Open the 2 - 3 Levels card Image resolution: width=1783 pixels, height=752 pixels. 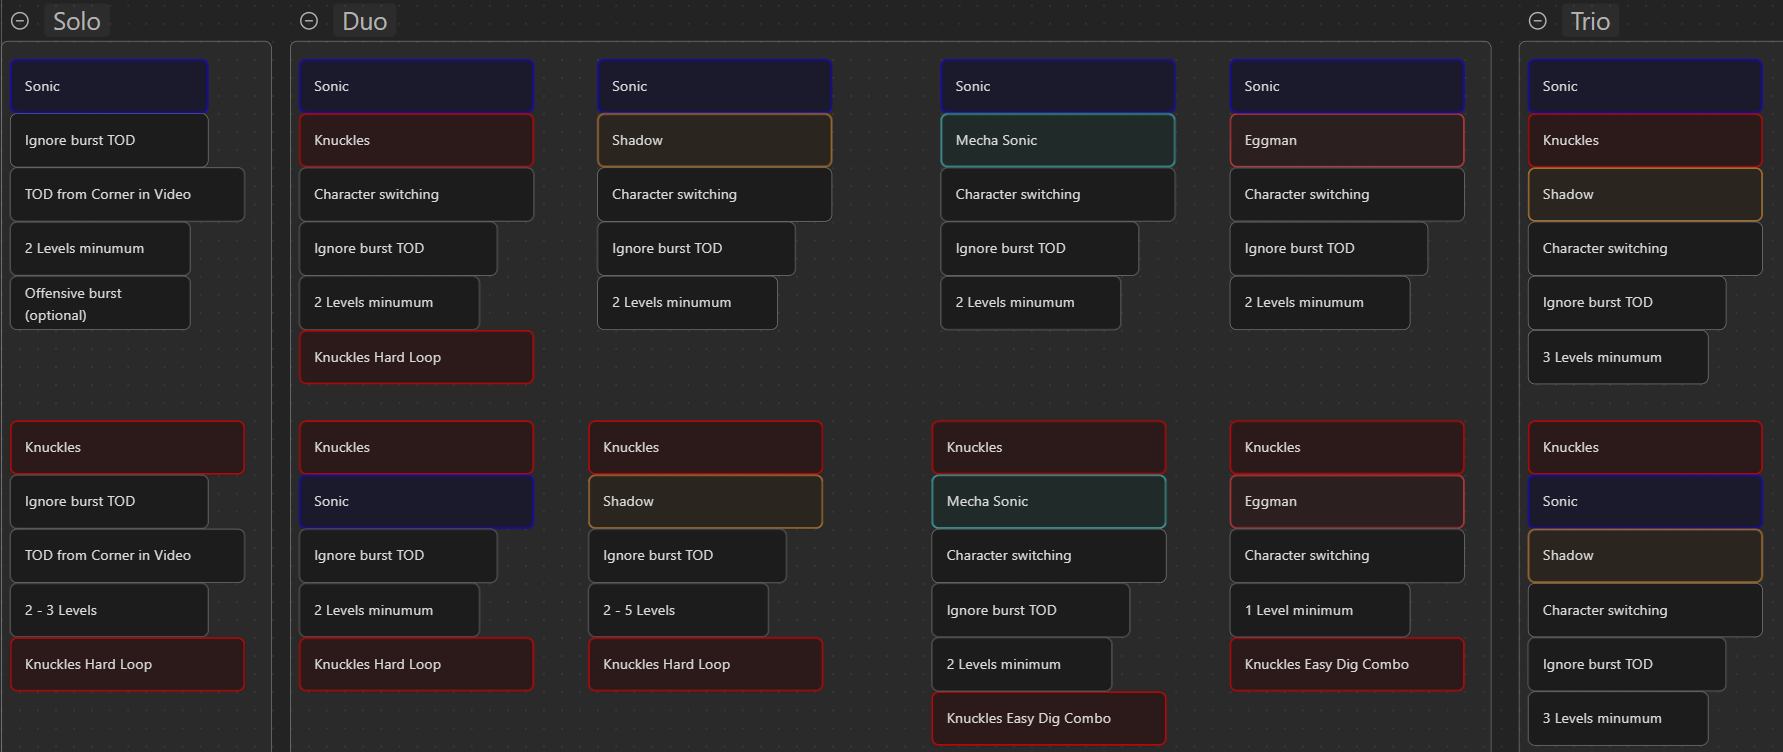(x=109, y=610)
